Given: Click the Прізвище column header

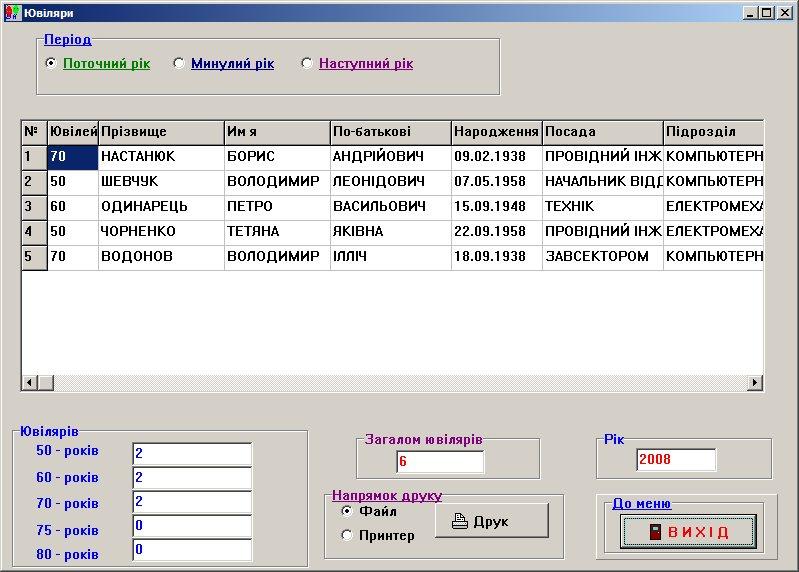Looking at the screenshot, I should [161, 132].
